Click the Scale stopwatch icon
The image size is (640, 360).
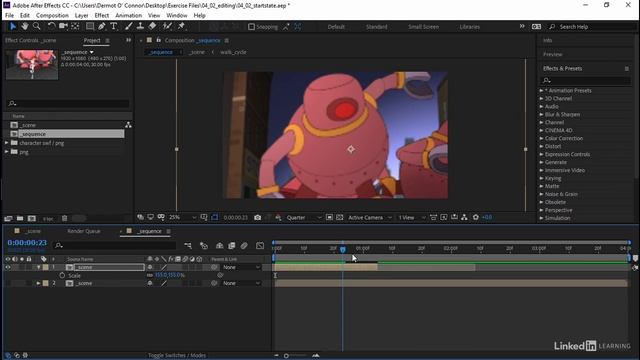(x=62, y=276)
